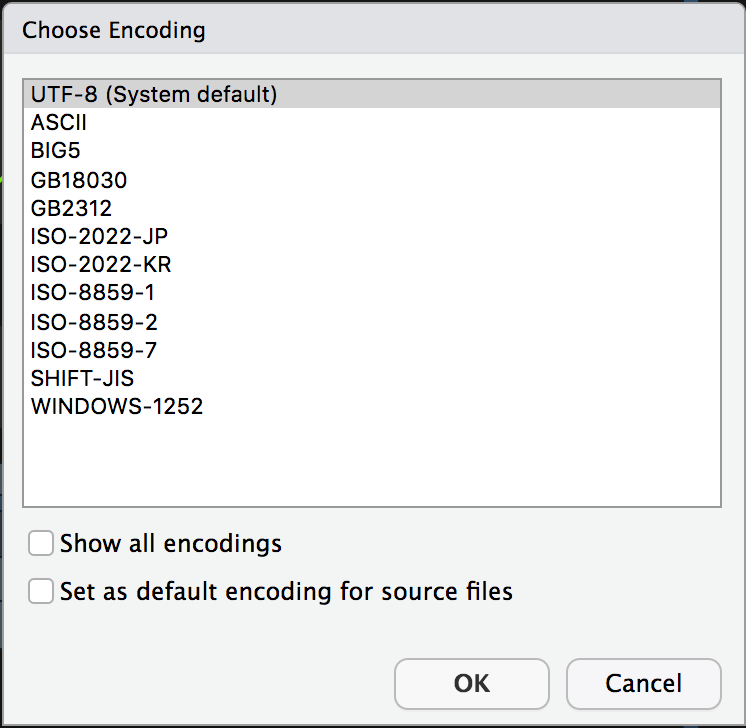Select the BIG5 encoding
This screenshot has width=746, height=728.
point(55,152)
